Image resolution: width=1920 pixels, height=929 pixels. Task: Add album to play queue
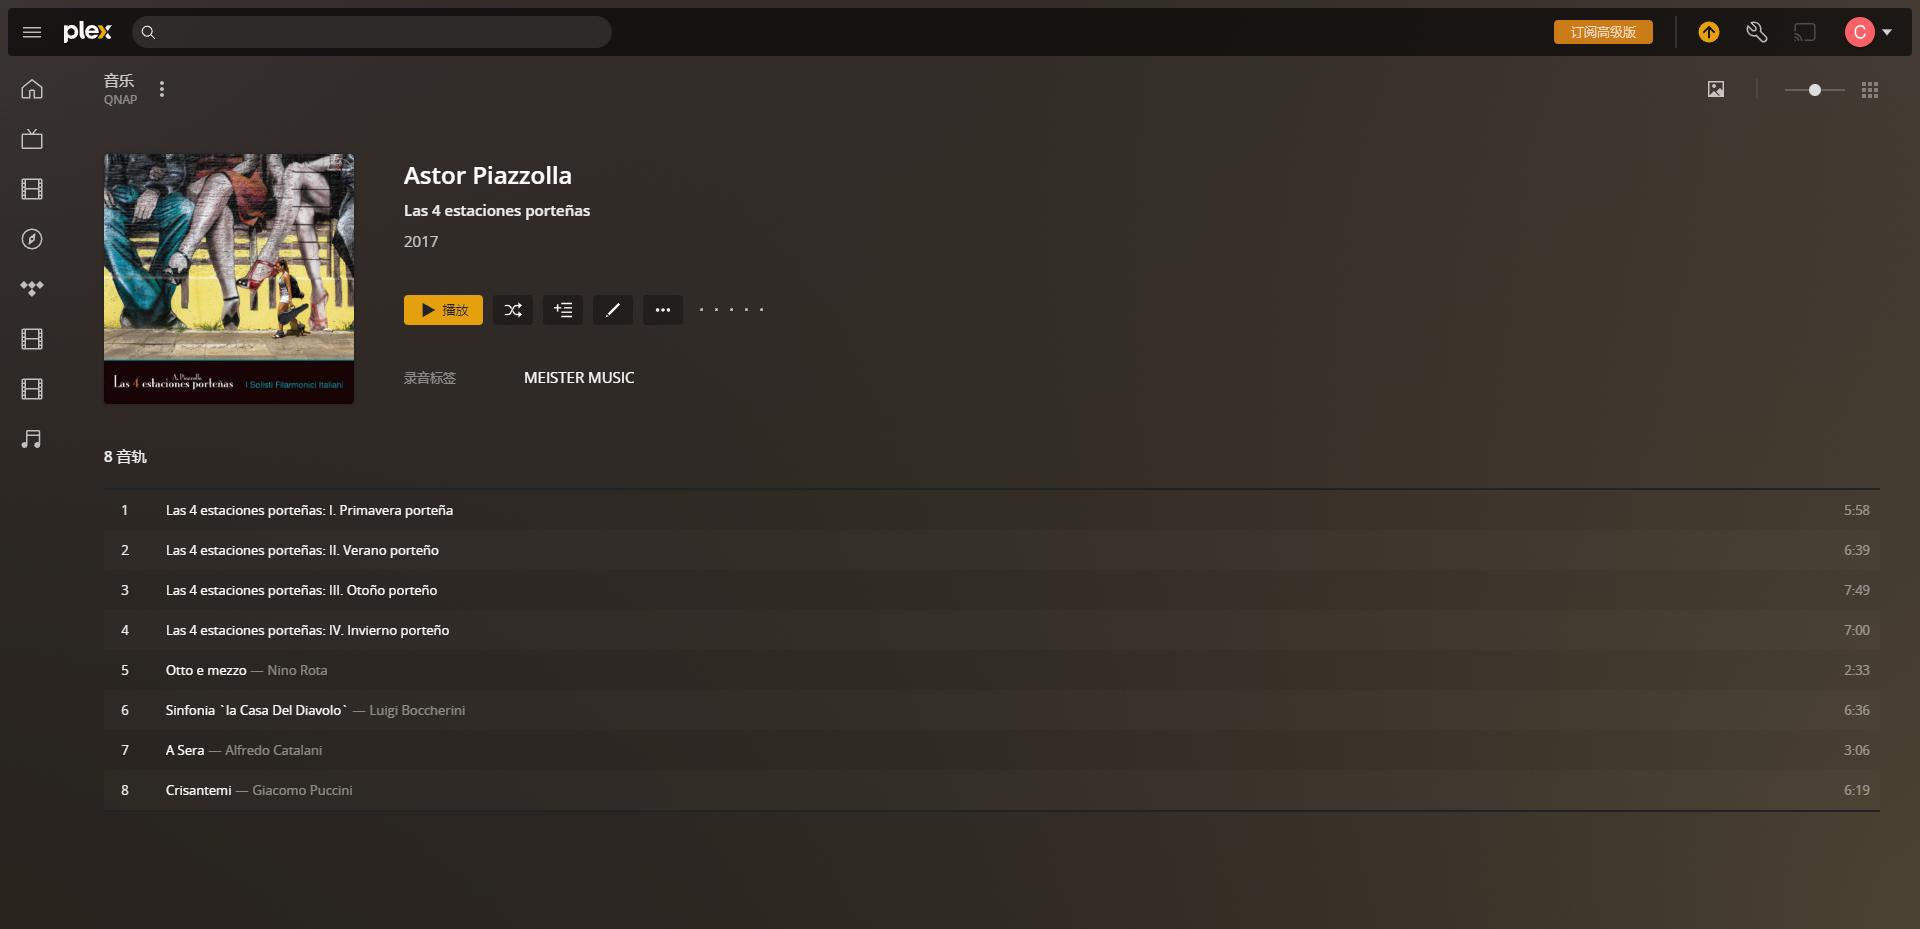click(563, 310)
